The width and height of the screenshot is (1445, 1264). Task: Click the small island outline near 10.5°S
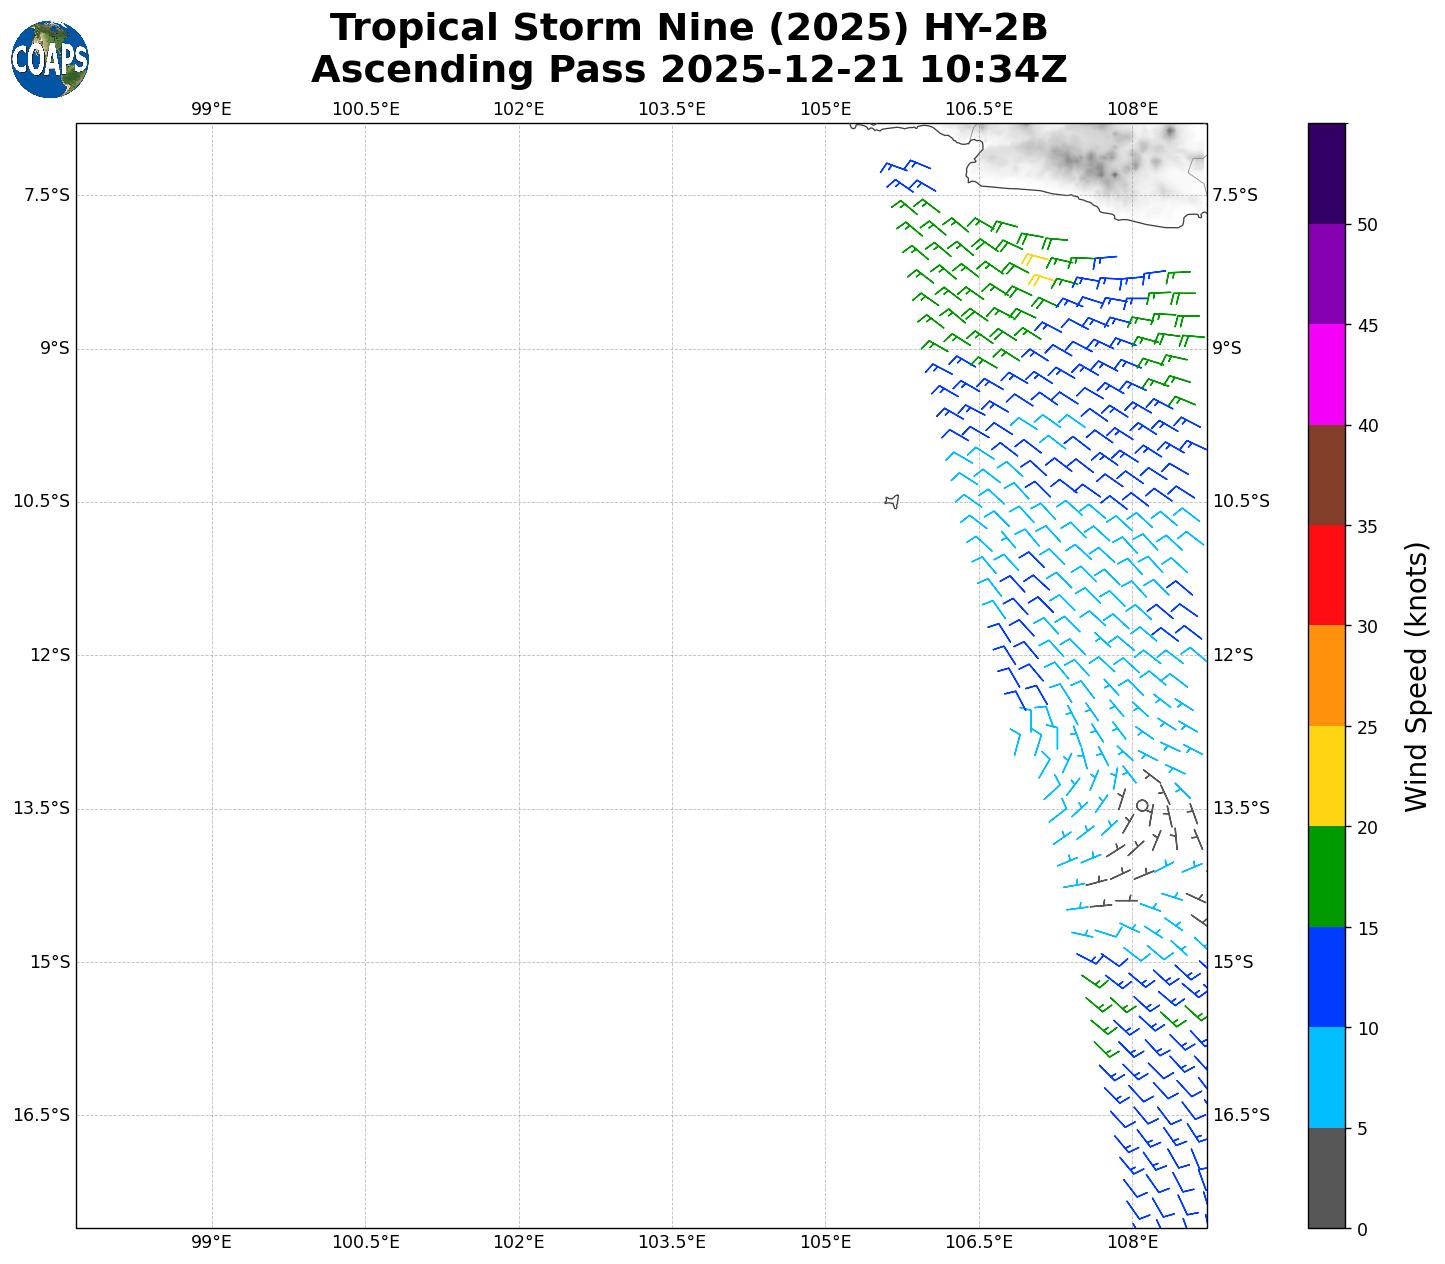[892, 501]
